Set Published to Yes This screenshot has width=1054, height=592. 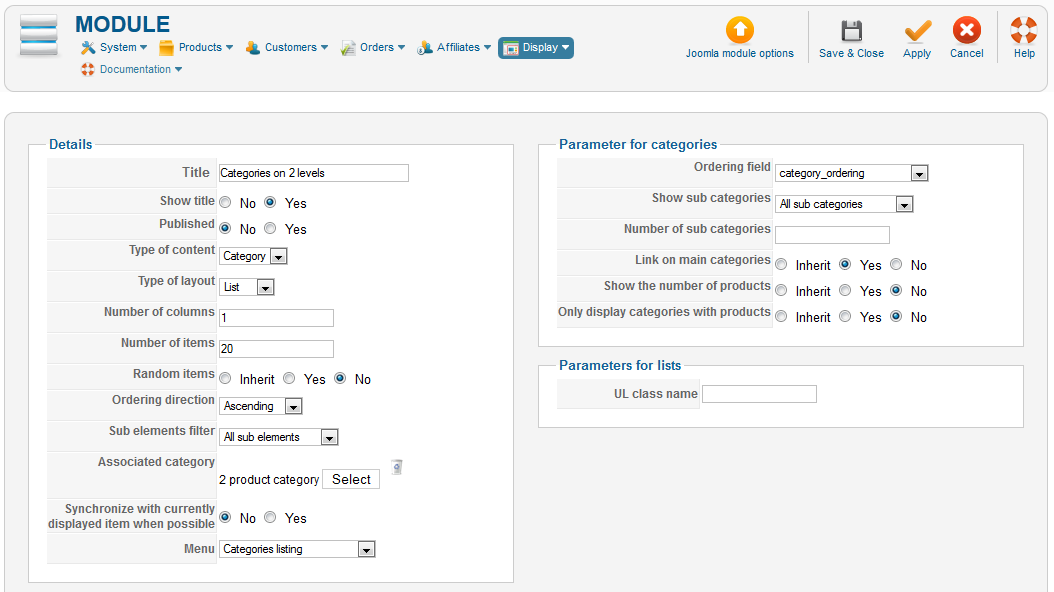point(270,228)
